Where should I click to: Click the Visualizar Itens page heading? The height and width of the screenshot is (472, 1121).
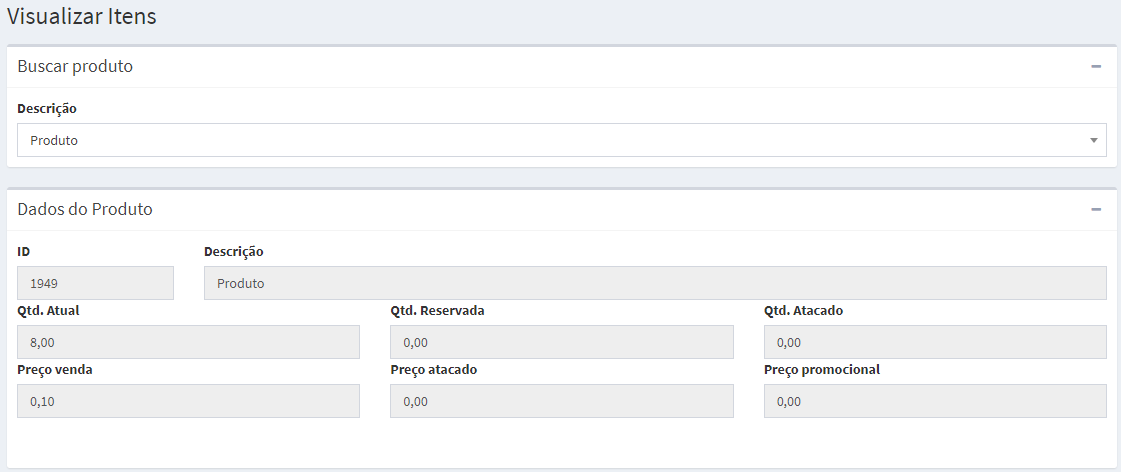click(x=82, y=17)
